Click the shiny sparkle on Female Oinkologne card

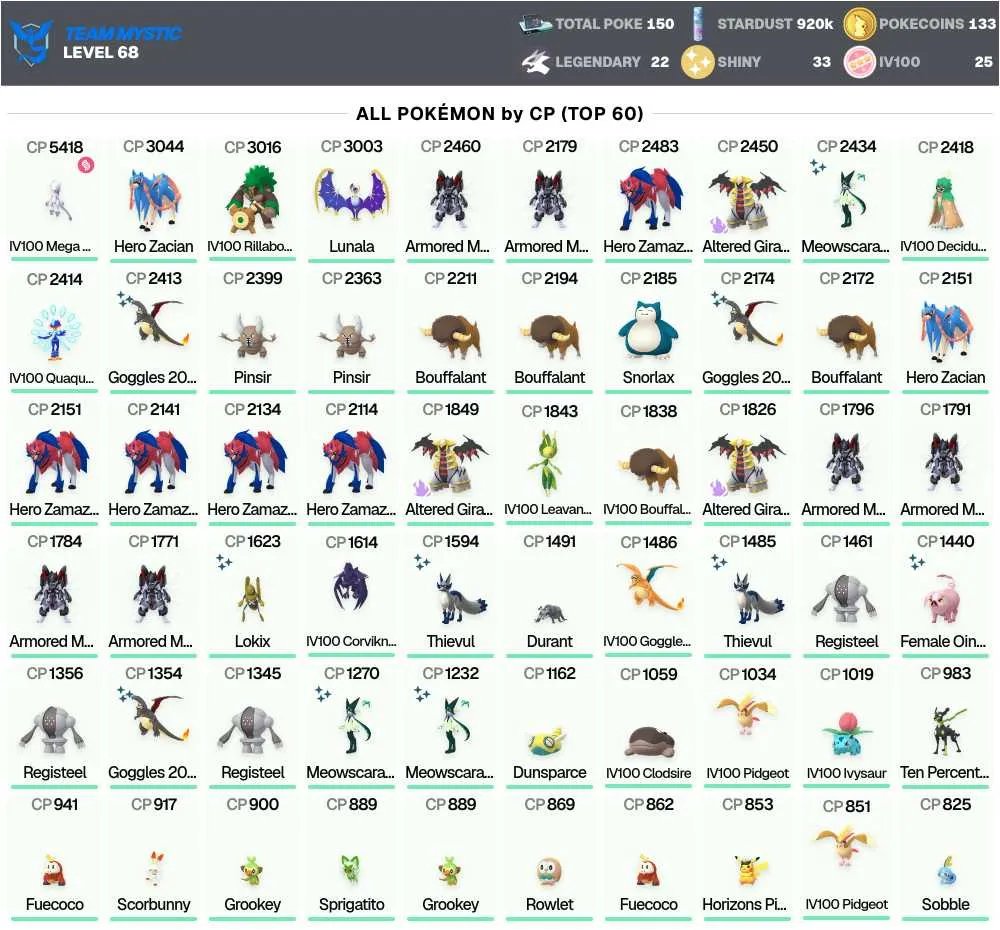pyautogui.click(x=916, y=562)
